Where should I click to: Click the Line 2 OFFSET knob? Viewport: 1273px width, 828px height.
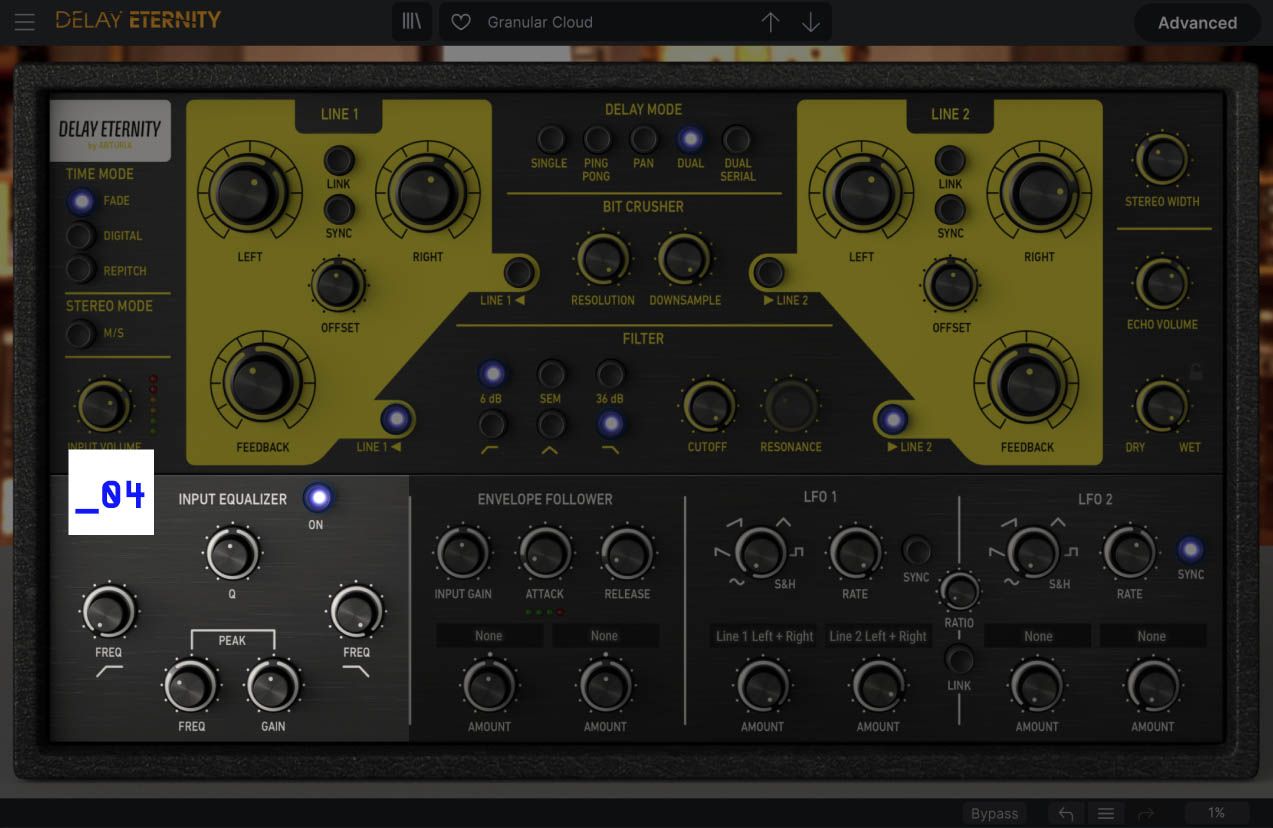point(950,284)
